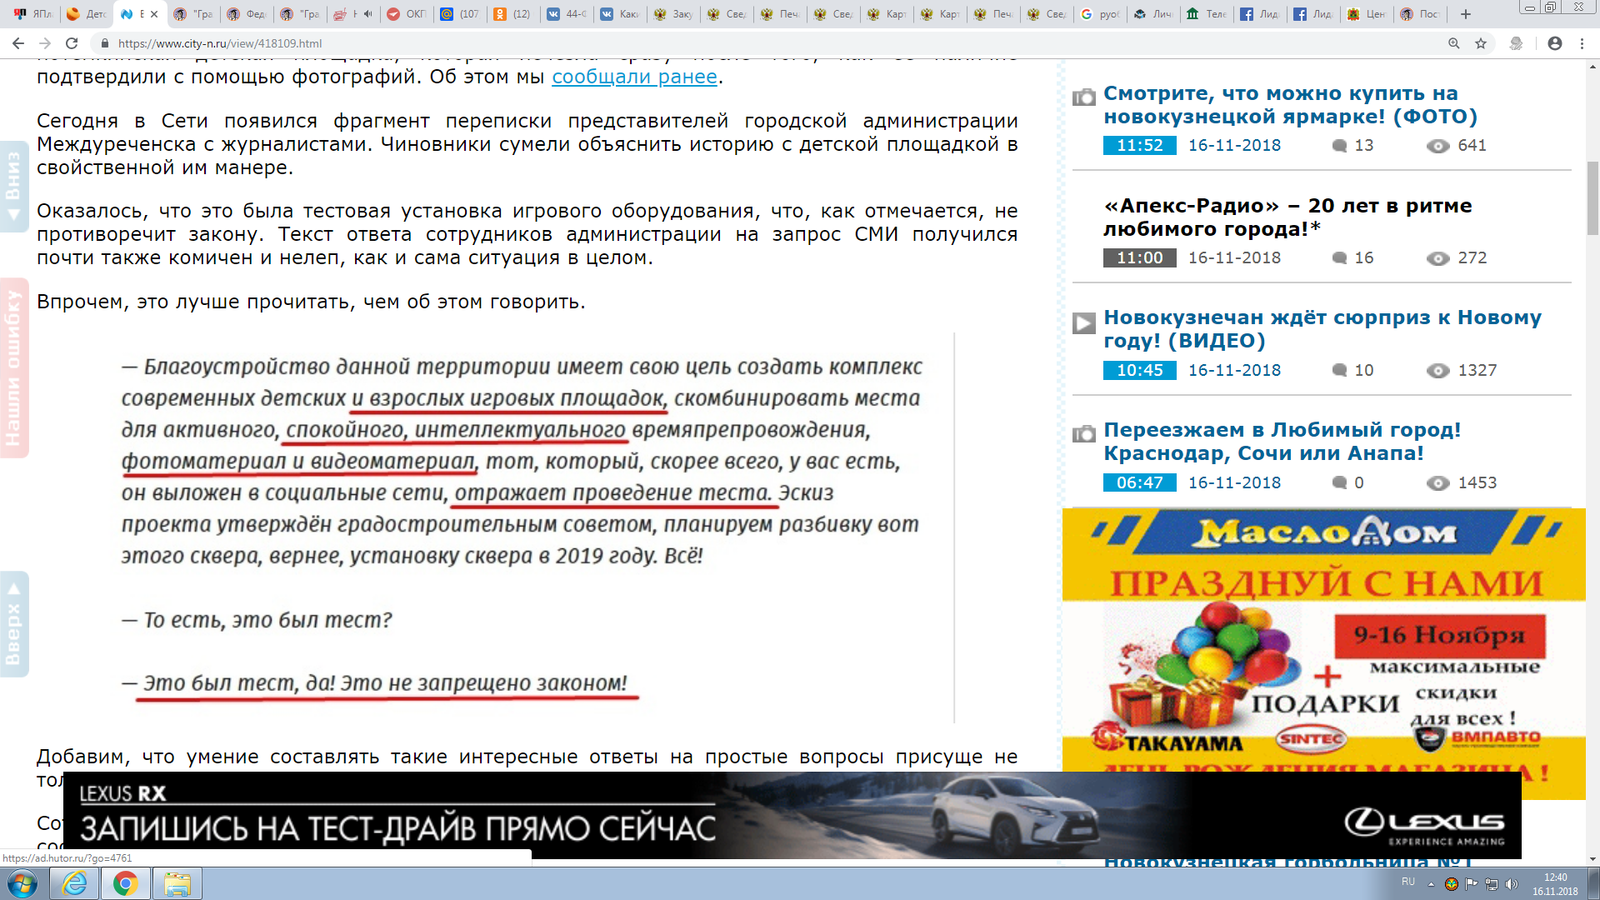Click the camera icon beside the ярмарке headline
Screen dimensions: 1600x900
coord(1084,97)
